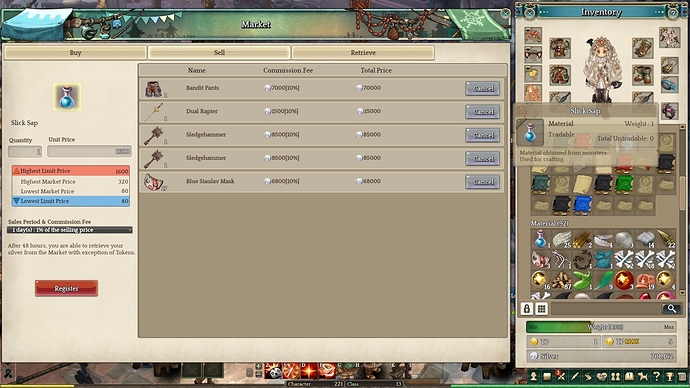The width and height of the screenshot is (690, 388).
Task: Open the help question mark menu icon
Action: [x=656, y=376]
